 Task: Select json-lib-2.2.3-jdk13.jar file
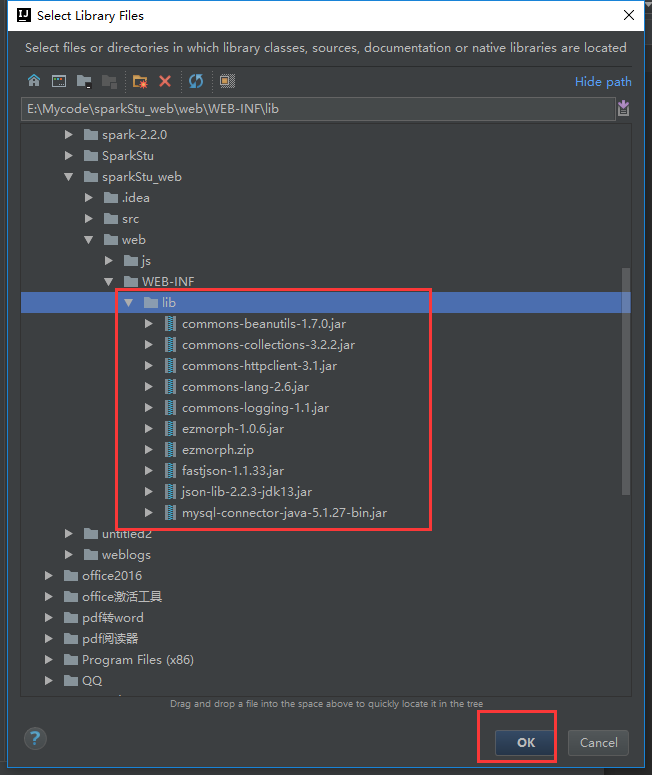247,492
